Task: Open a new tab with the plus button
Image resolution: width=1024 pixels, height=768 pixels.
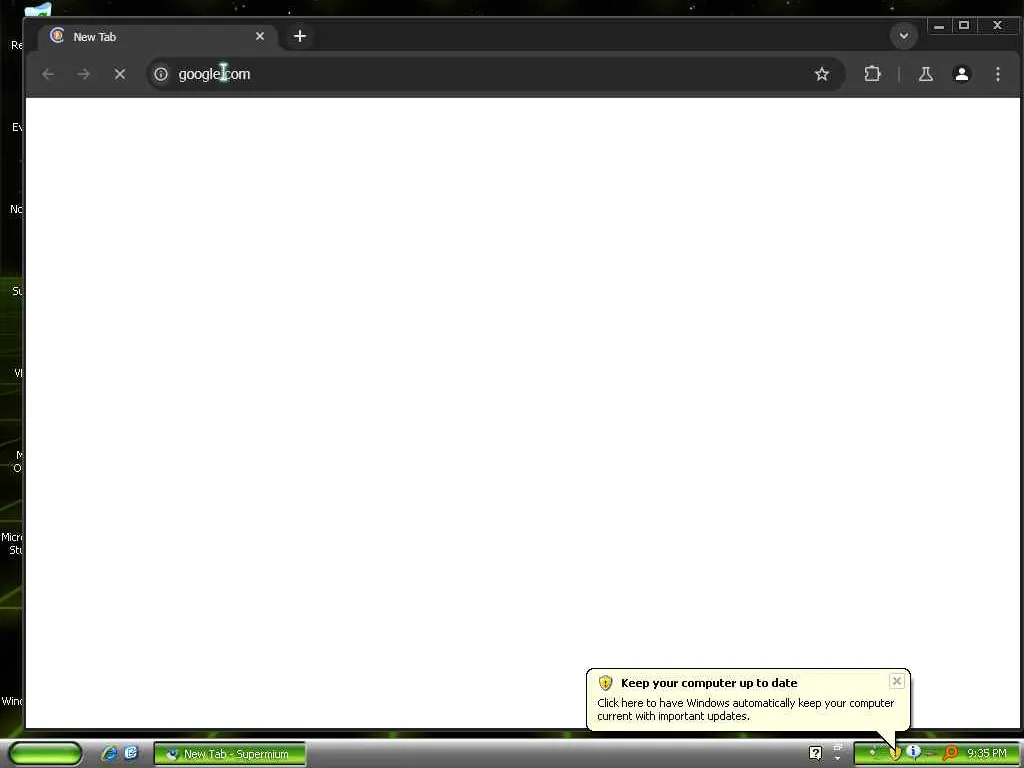Action: pyautogui.click(x=300, y=36)
